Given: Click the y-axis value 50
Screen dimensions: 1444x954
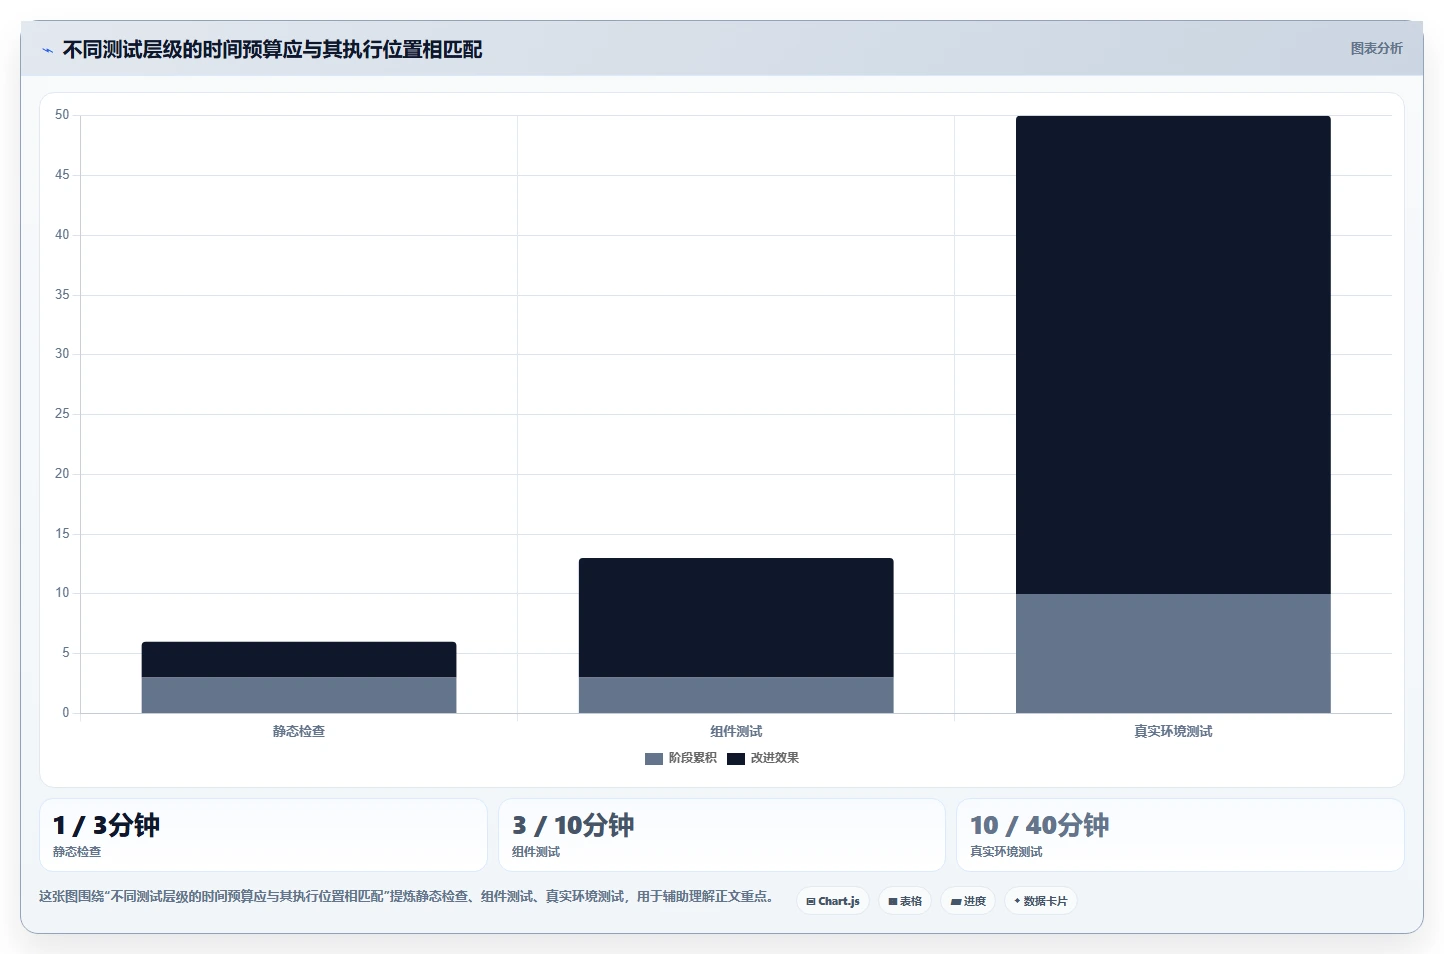Looking at the screenshot, I should pos(62,115).
